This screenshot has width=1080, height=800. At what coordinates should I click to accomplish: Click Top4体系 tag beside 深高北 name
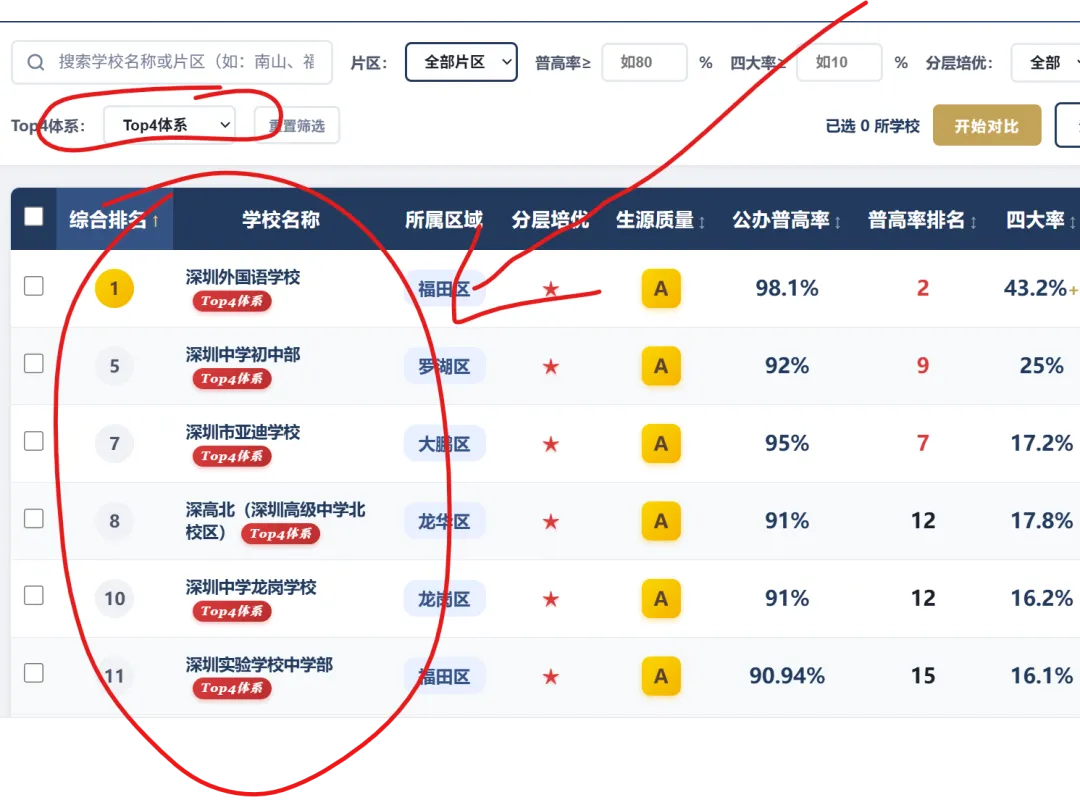pos(280,533)
